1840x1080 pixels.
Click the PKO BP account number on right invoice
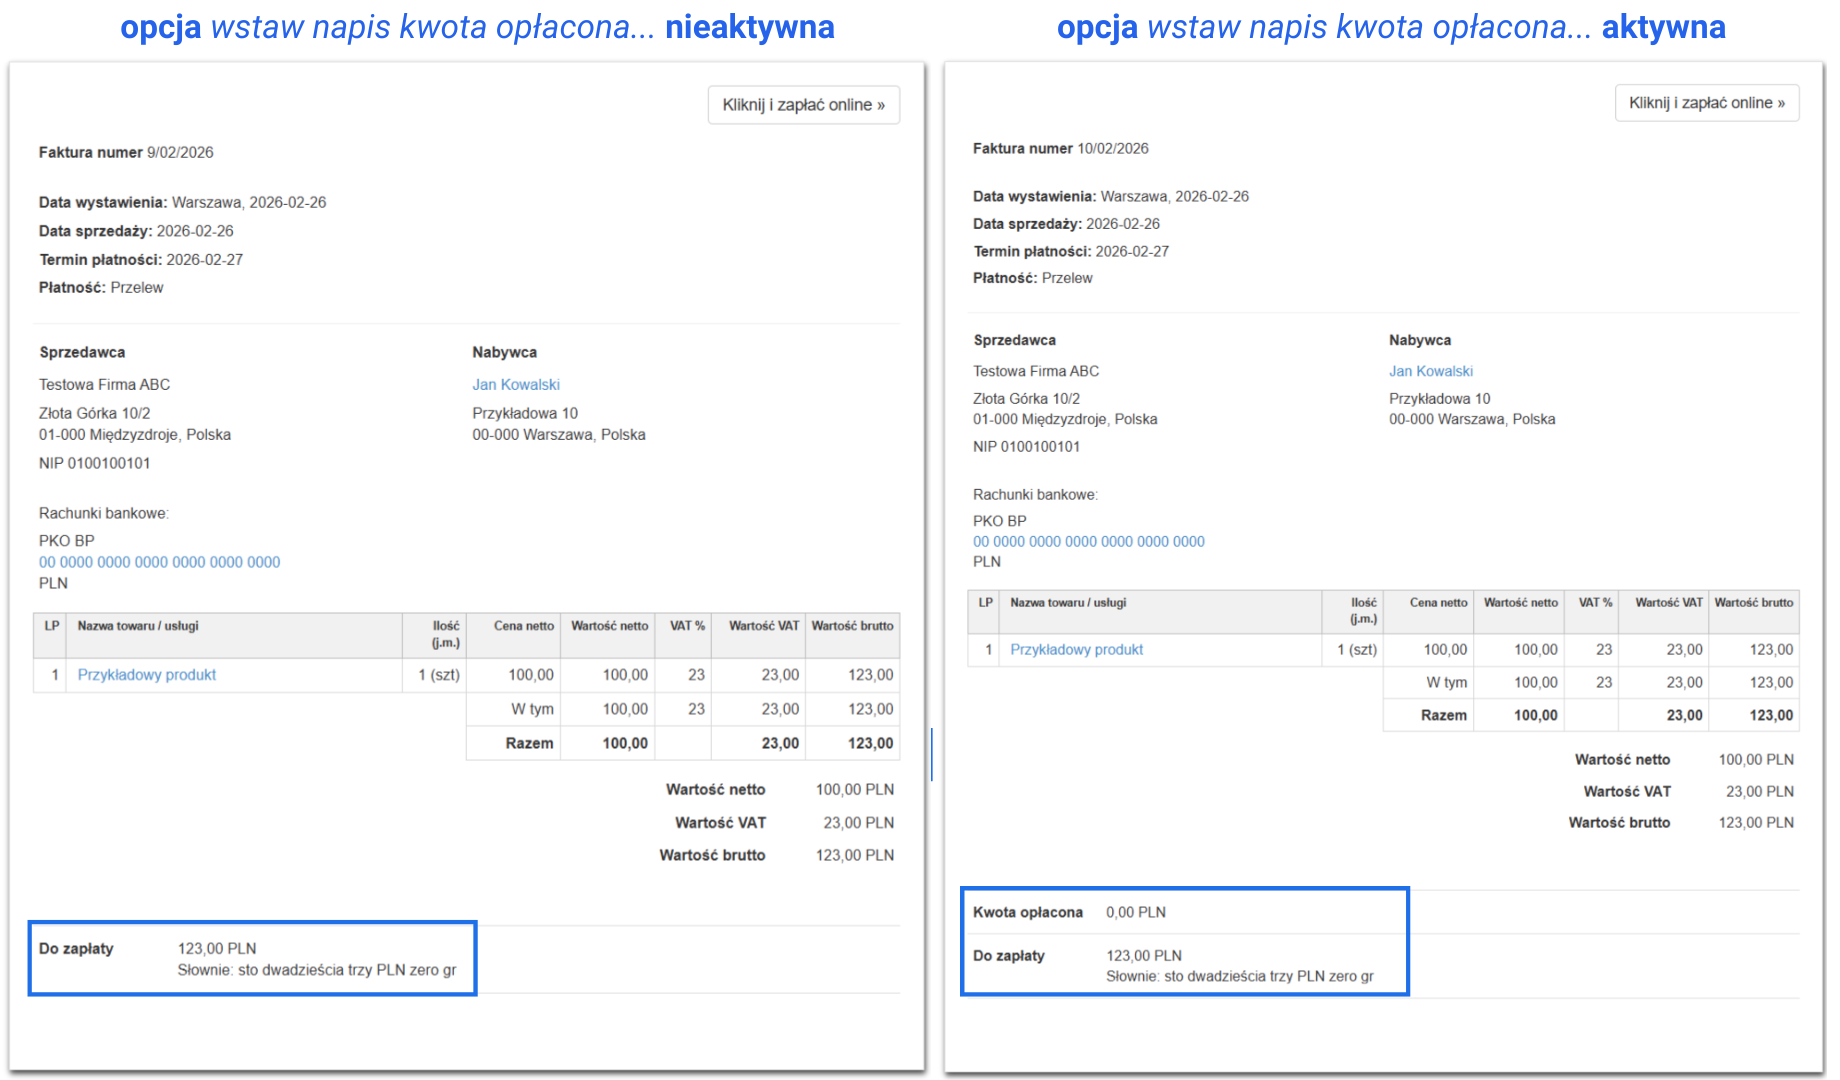(1089, 541)
